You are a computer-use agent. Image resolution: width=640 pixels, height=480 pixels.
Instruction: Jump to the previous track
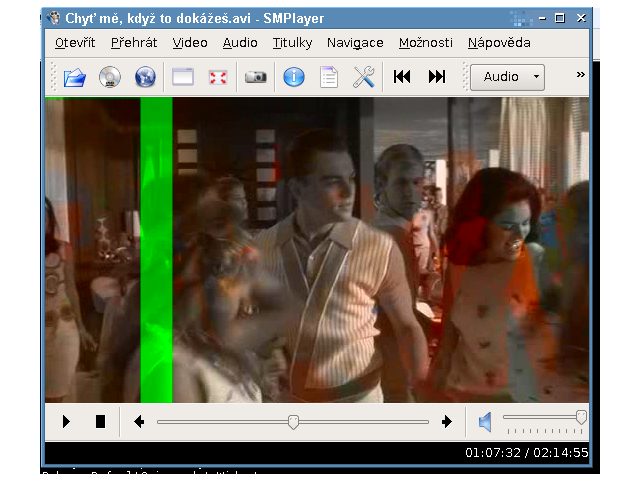tap(402, 77)
